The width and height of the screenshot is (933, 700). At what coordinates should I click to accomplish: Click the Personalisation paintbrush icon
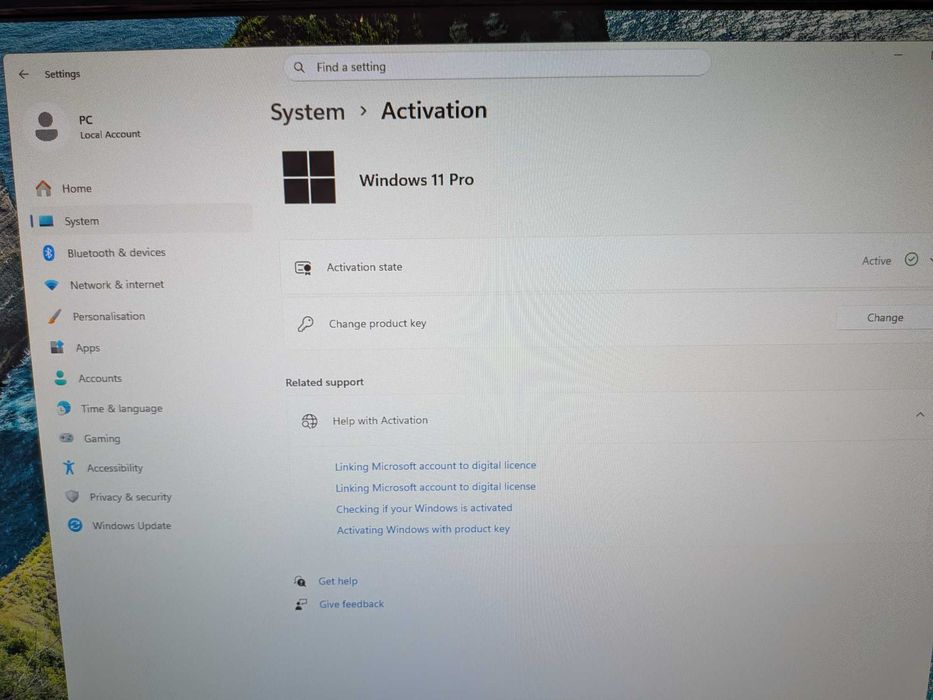point(55,316)
